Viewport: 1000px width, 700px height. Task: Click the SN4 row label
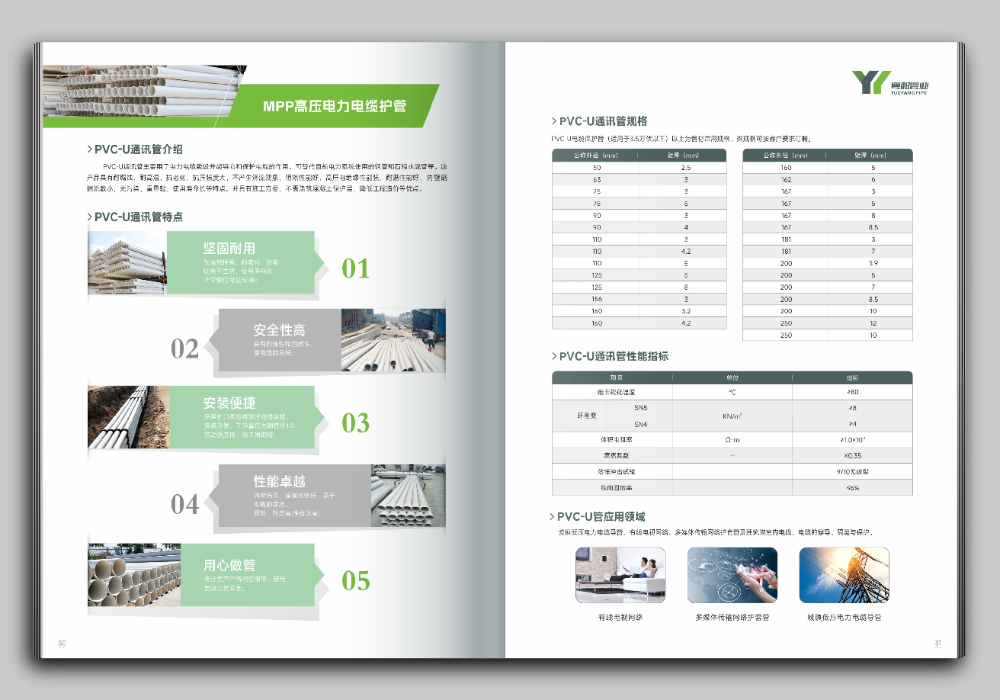pos(640,424)
